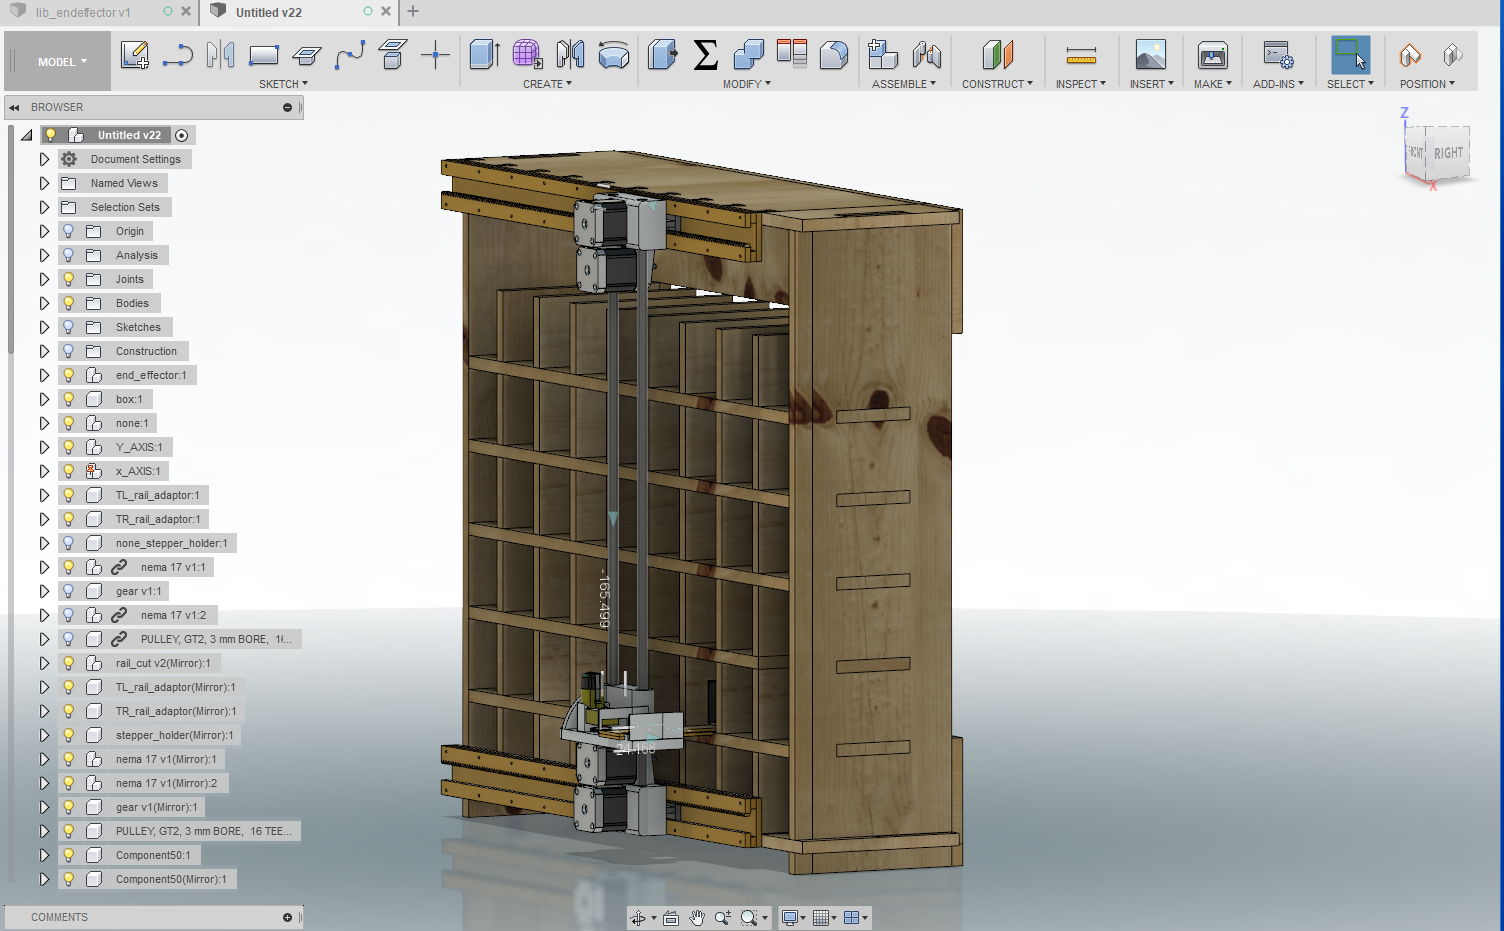The image size is (1504, 931).
Task: Toggle the Untitled v22 activate radio button
Action: 181,135
